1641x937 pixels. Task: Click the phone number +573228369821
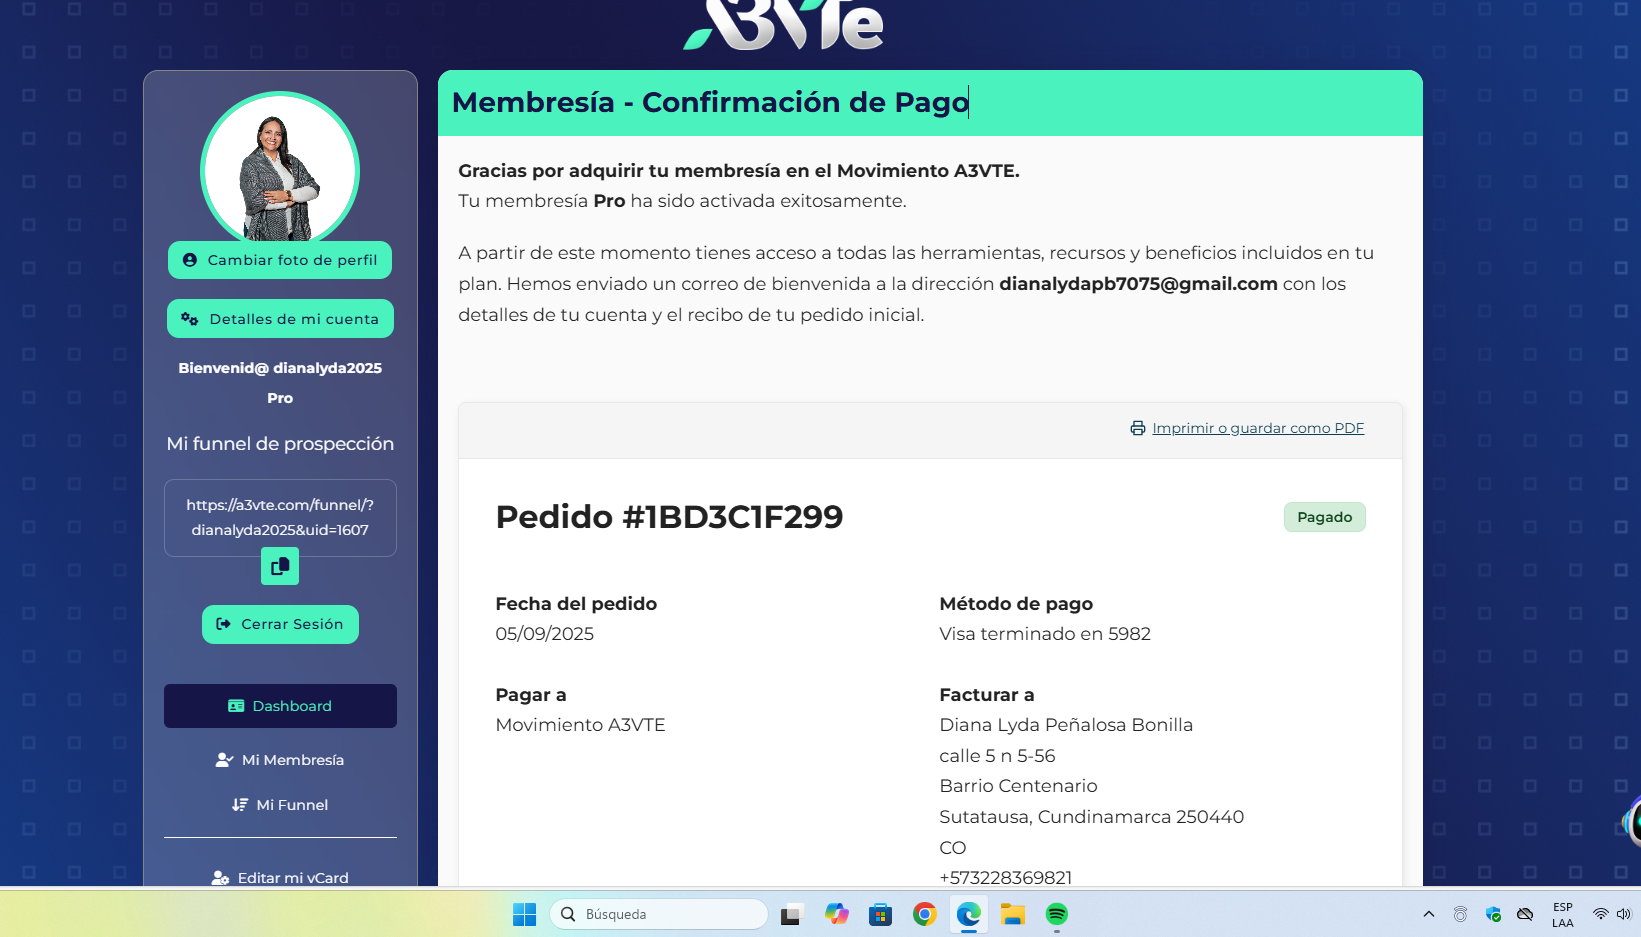(x=1005, y=878)
